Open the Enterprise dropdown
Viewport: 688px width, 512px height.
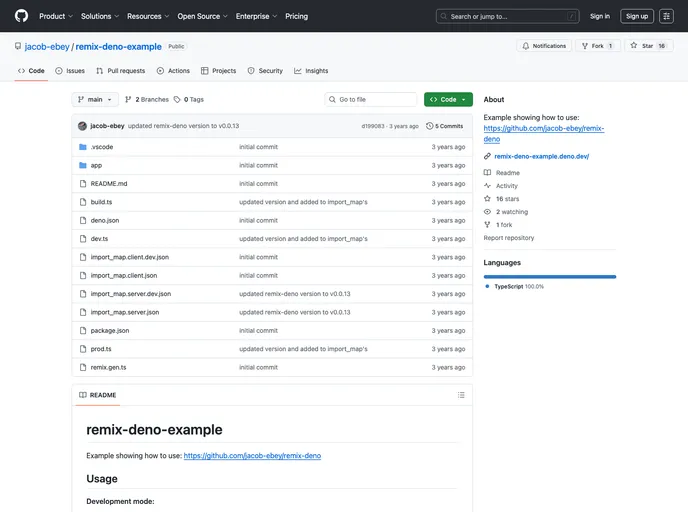pyautogui.click(x=256, y=16)
